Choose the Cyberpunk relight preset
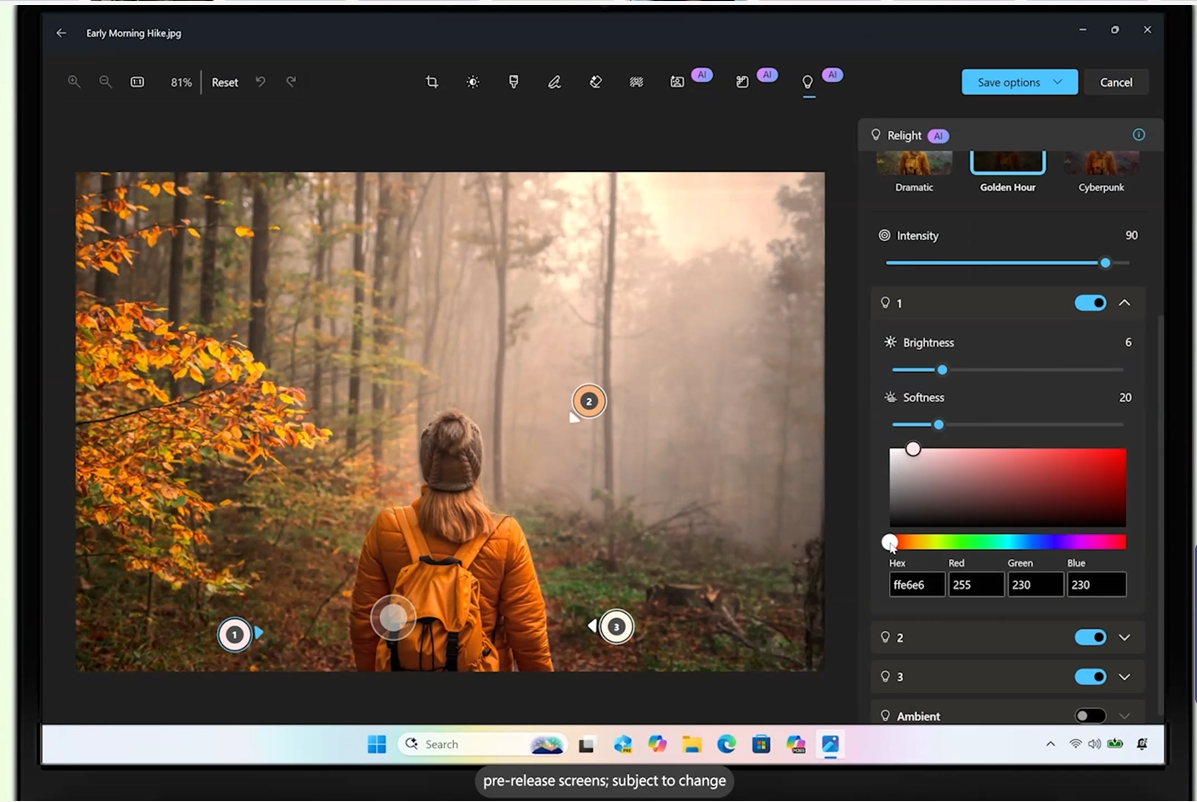The width and height of the screenshot is (1197, 802). tap(1101, 172)
